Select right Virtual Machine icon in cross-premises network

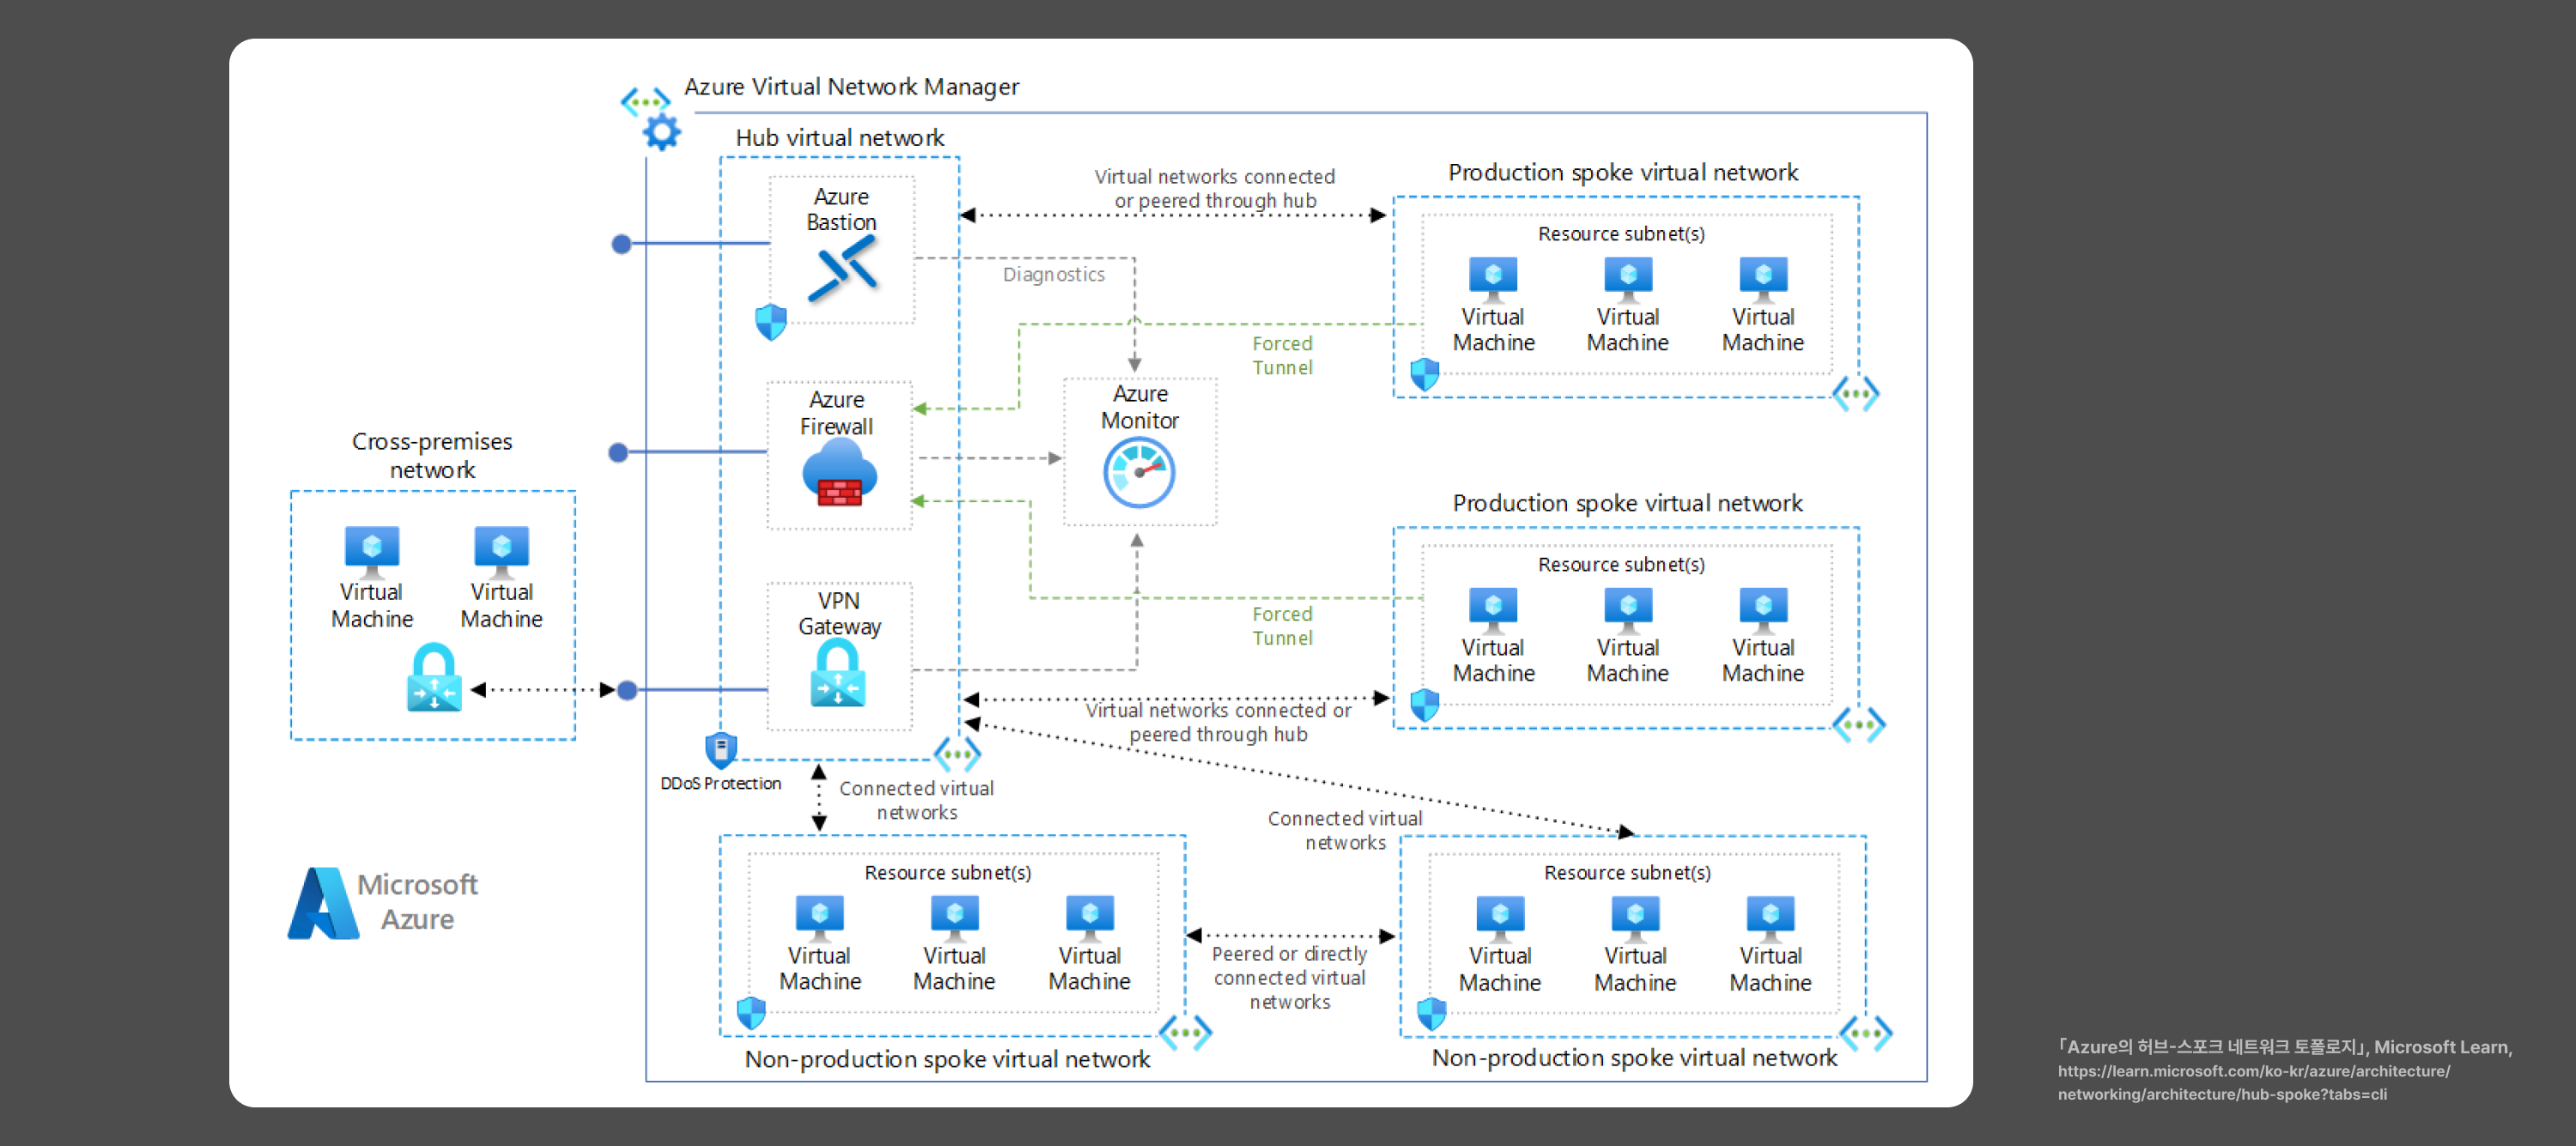(502, 552)
